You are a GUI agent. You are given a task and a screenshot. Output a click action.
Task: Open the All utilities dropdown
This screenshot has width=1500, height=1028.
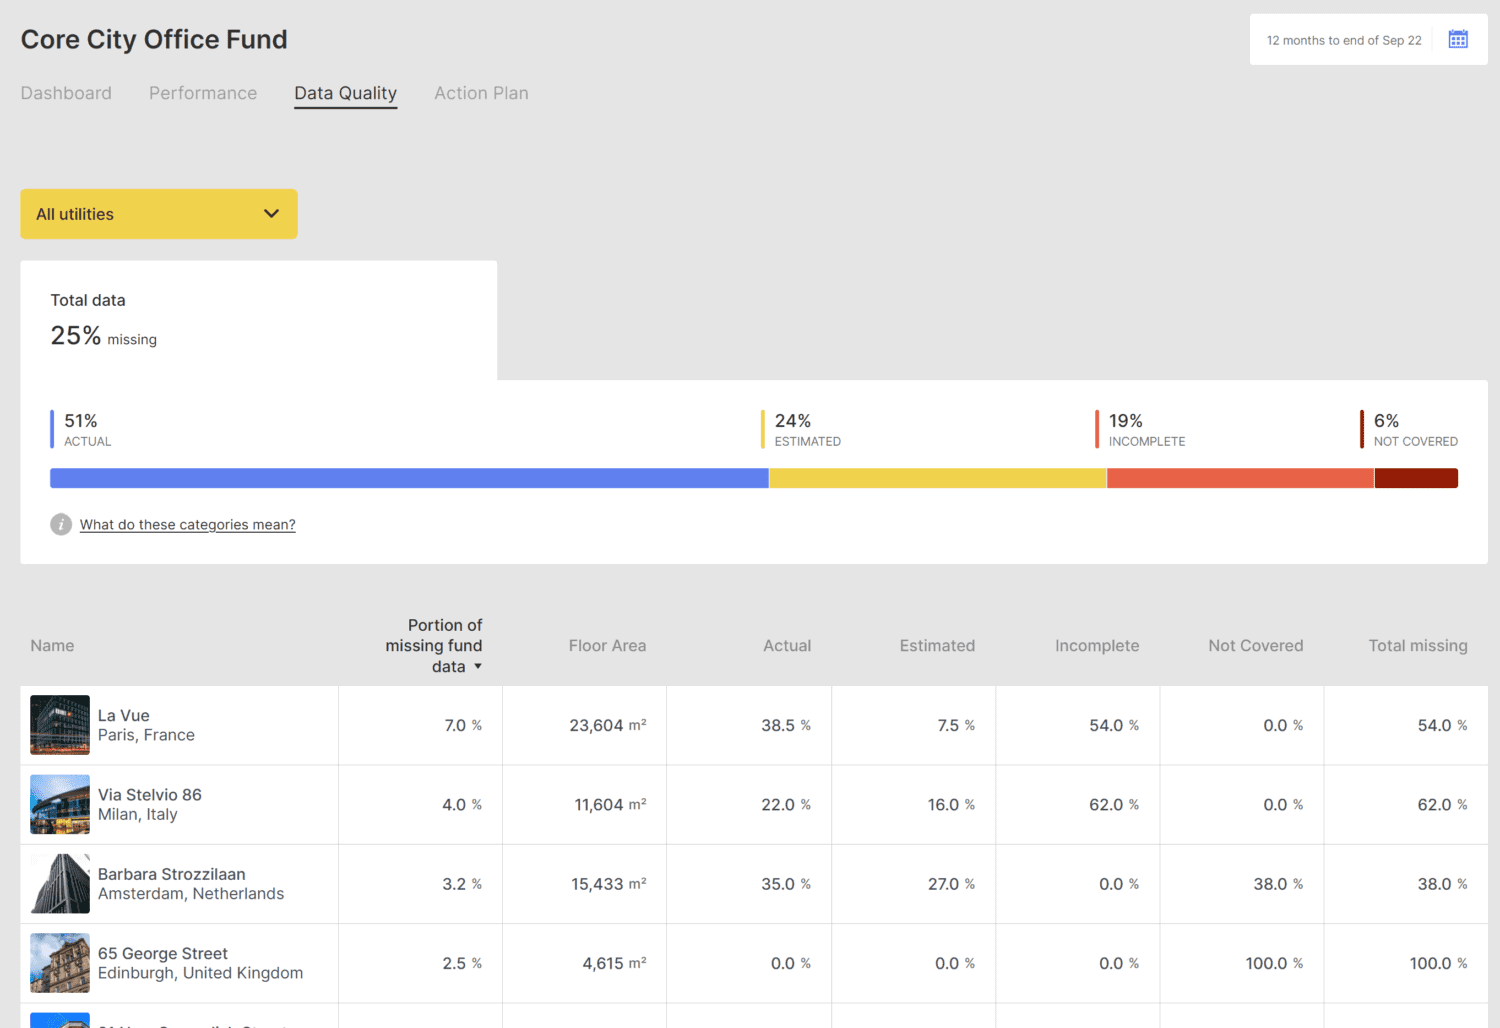159,214
